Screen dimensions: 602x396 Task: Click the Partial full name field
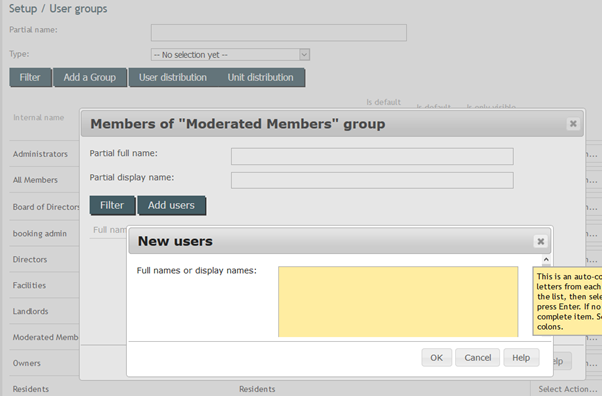click(372, 156)
